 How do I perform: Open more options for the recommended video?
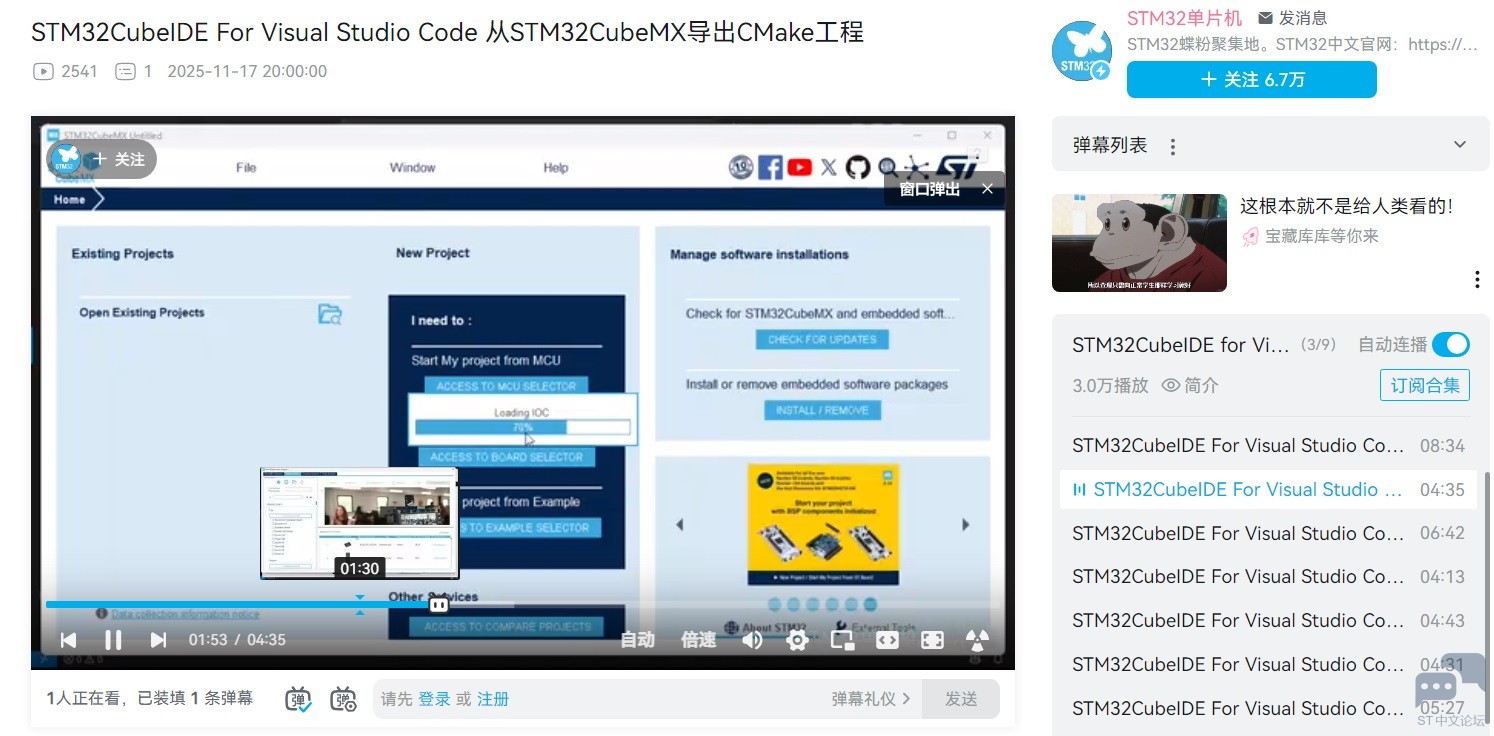click(1477, 279)
